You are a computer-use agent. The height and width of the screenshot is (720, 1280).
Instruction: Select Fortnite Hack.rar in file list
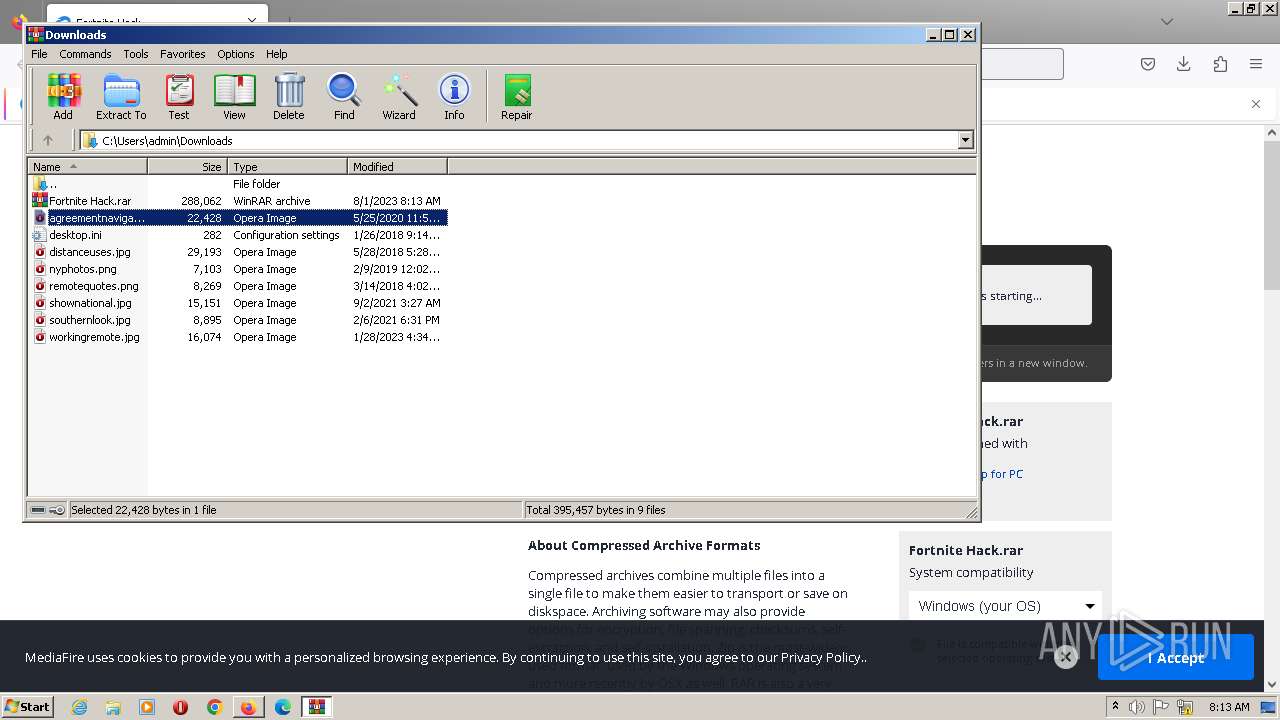click(x=238, y=201)
